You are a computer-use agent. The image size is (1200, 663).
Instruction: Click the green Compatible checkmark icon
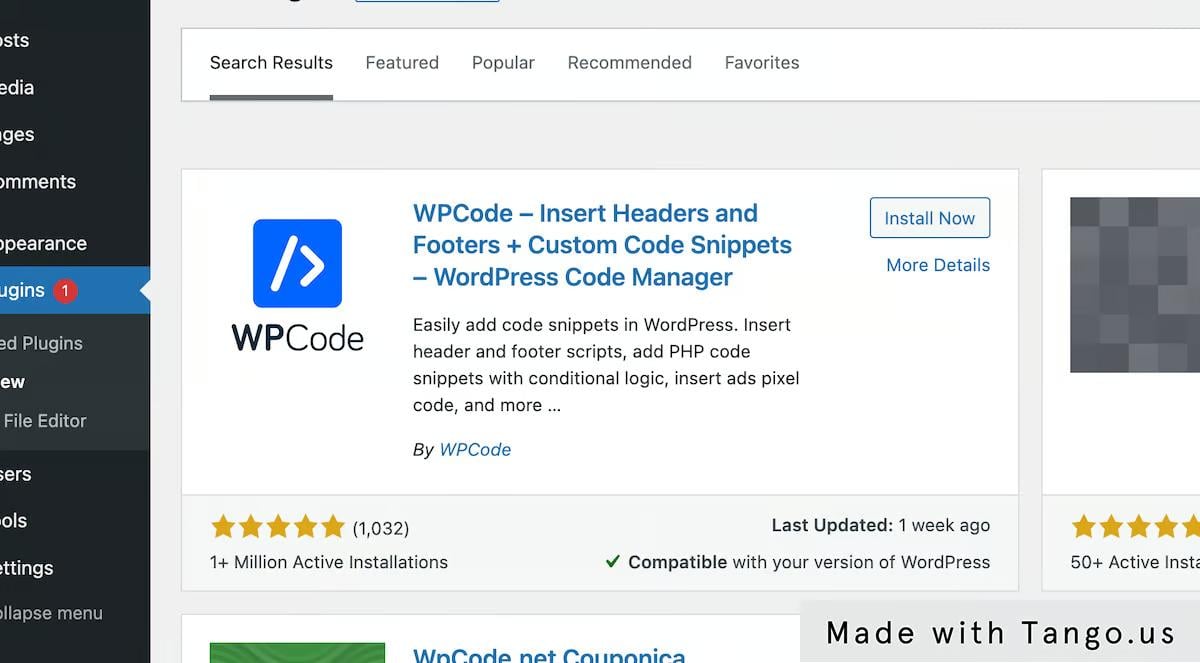[x=613, y=562]
